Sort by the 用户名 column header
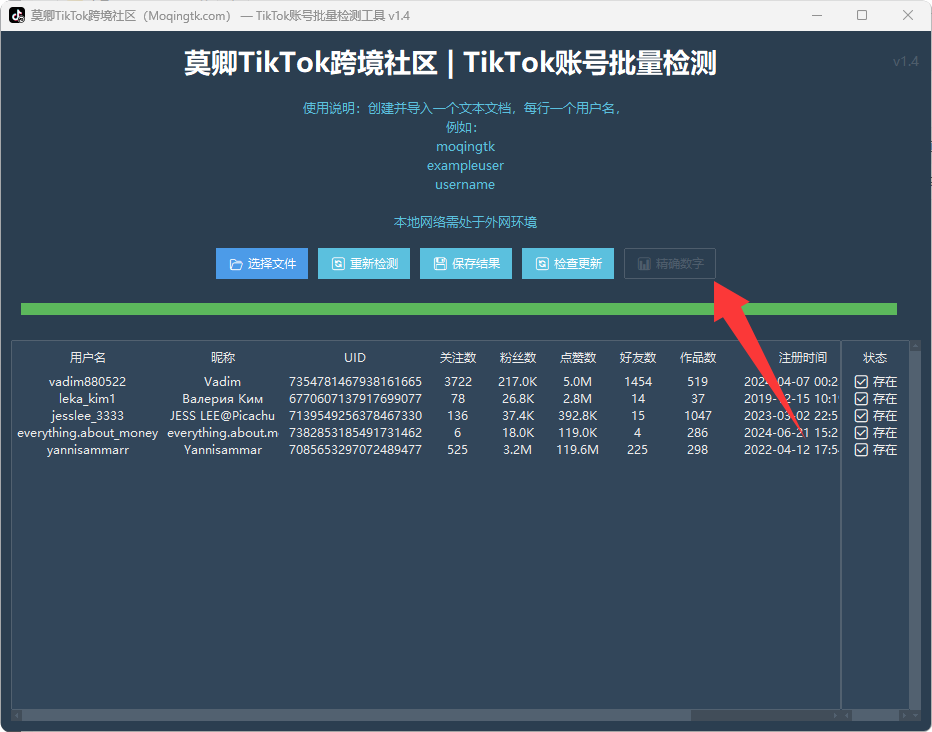 coord(88,357)
